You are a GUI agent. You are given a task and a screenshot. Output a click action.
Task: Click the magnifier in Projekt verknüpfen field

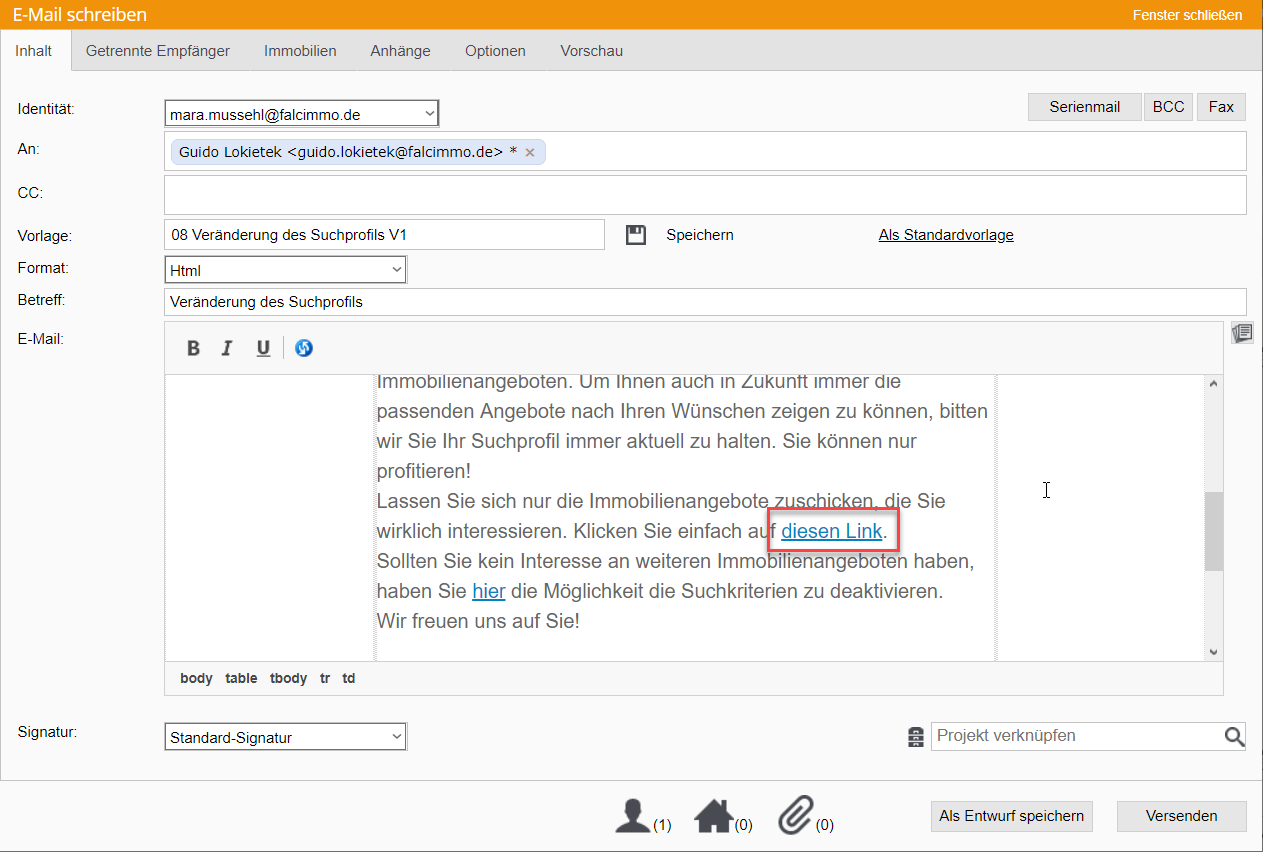pyautogui.click(x=1234, y=737)
